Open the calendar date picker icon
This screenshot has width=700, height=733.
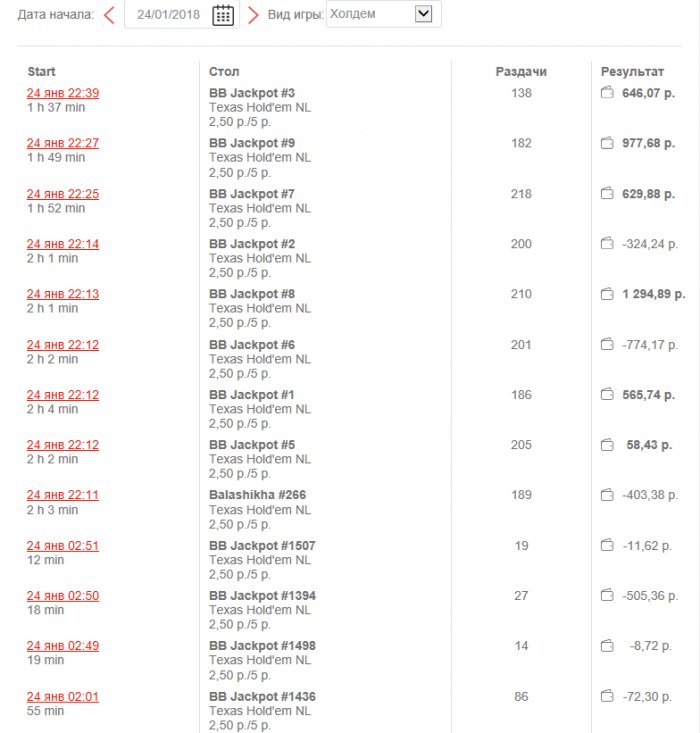[x=223, y=14]
